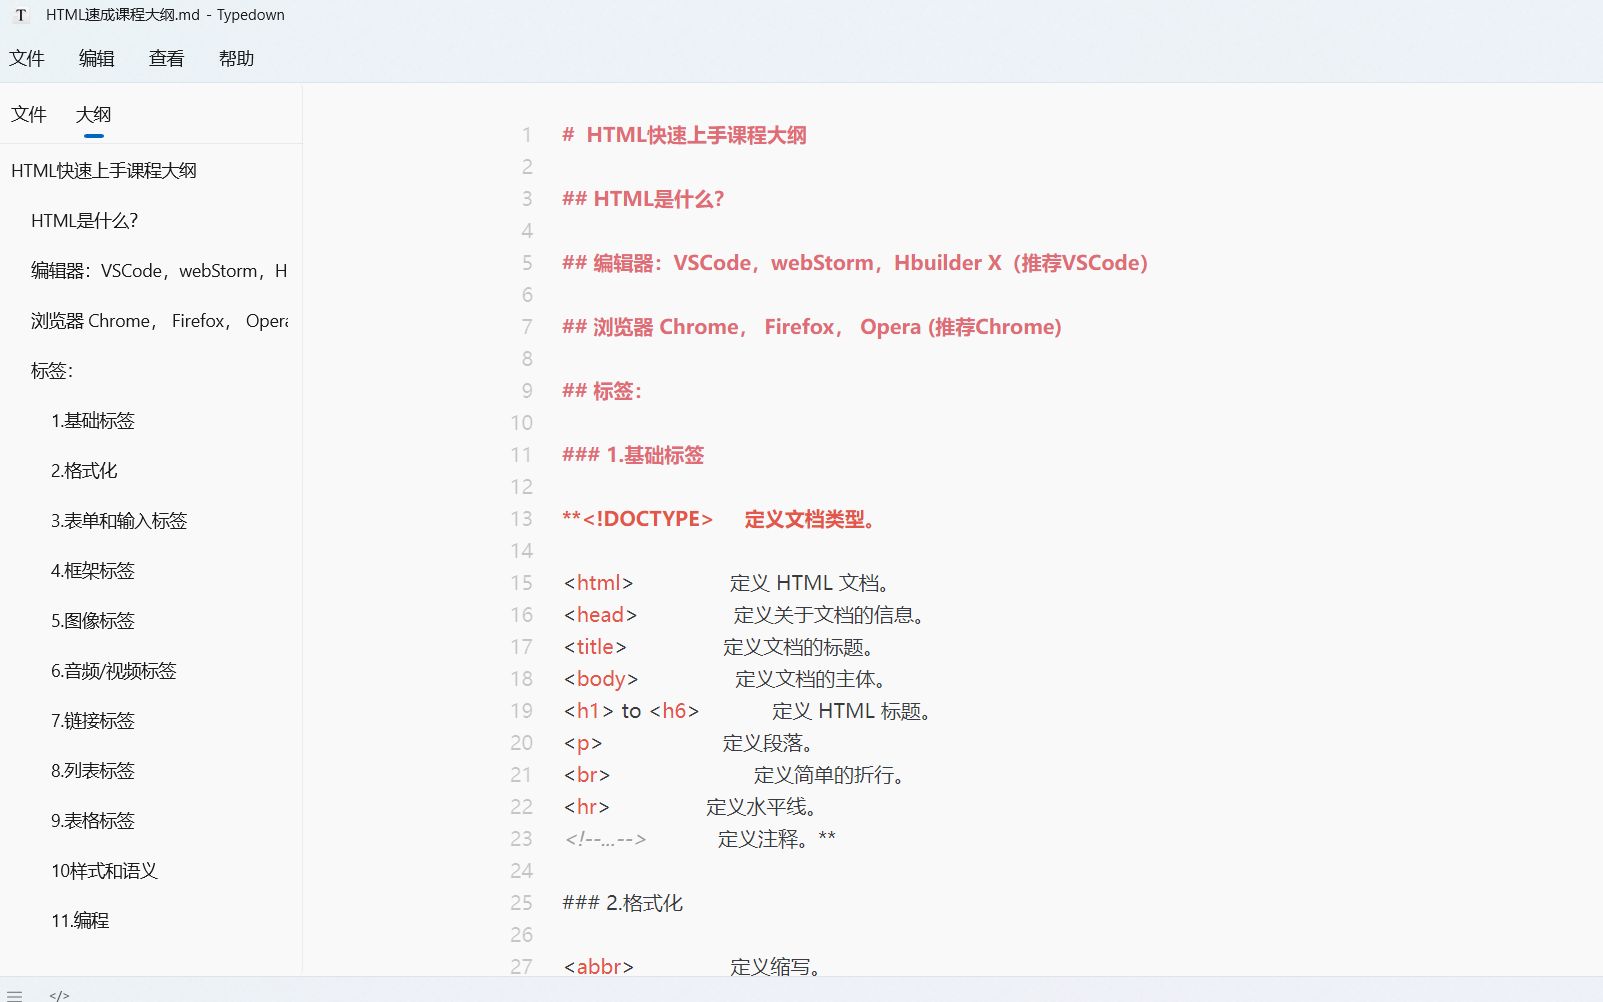Click editor line listing VSCode, webStorm, Hbuilder X
This screenshot has width=1603, height=1002.
click(x=855, y=263)
